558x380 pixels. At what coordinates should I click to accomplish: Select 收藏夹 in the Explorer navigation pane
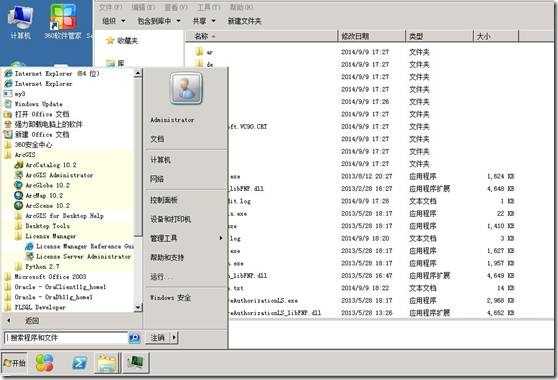click(x=122, y=41)
